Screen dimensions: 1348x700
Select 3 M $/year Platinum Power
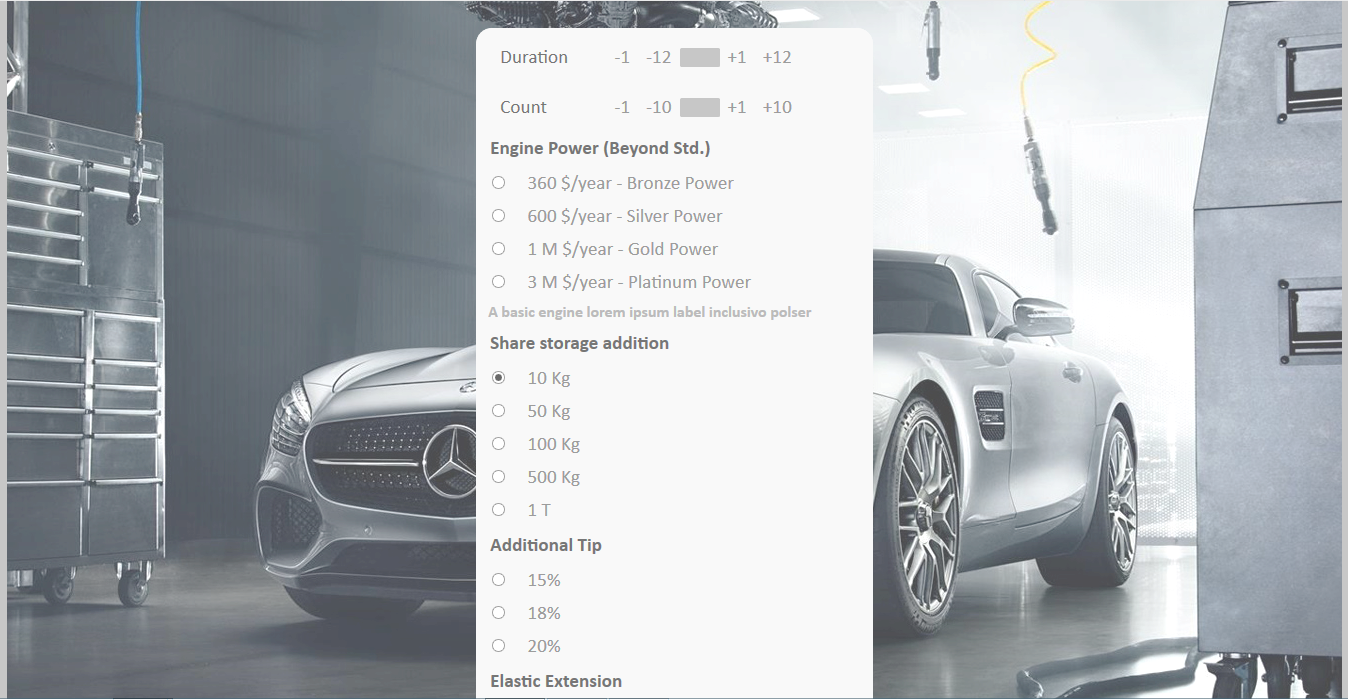click(x=498, y=281)
